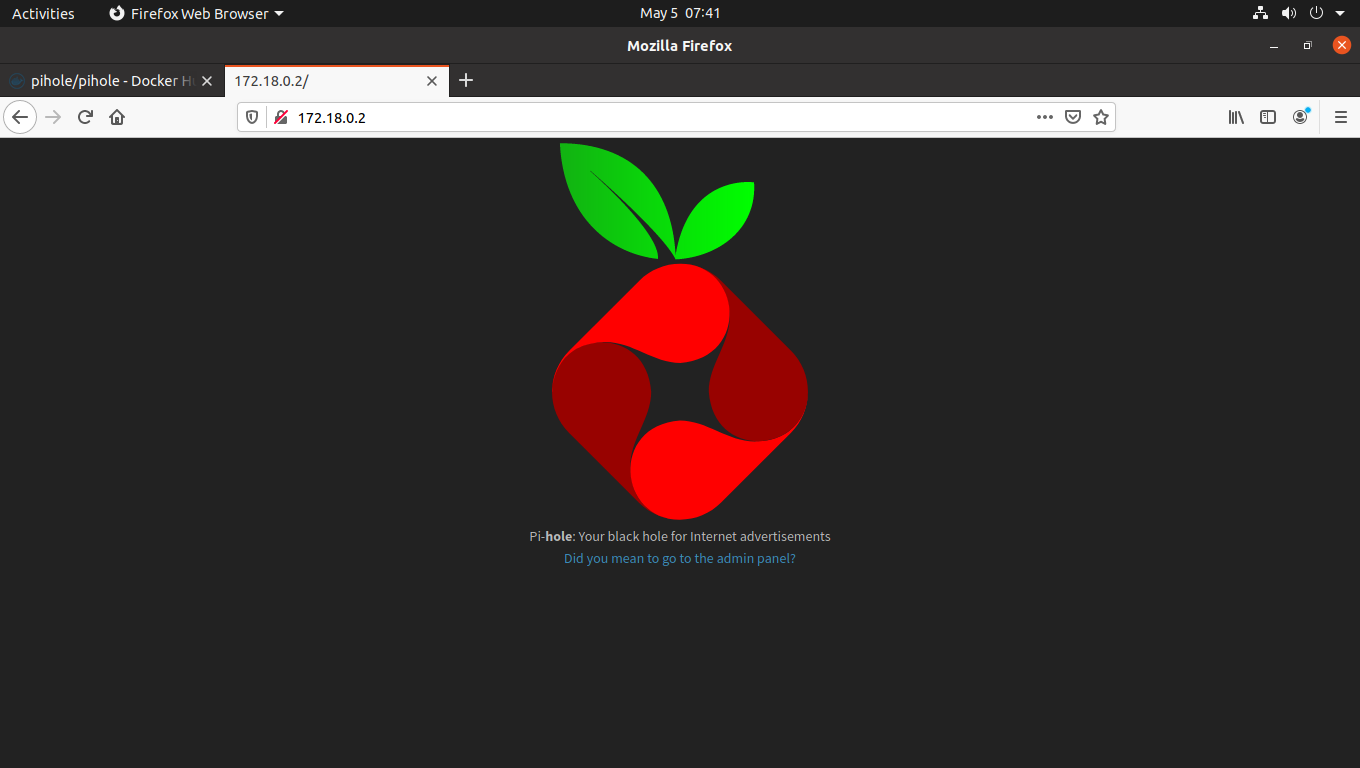
Task: Open the system status power menu
Action: (1316, 14)
